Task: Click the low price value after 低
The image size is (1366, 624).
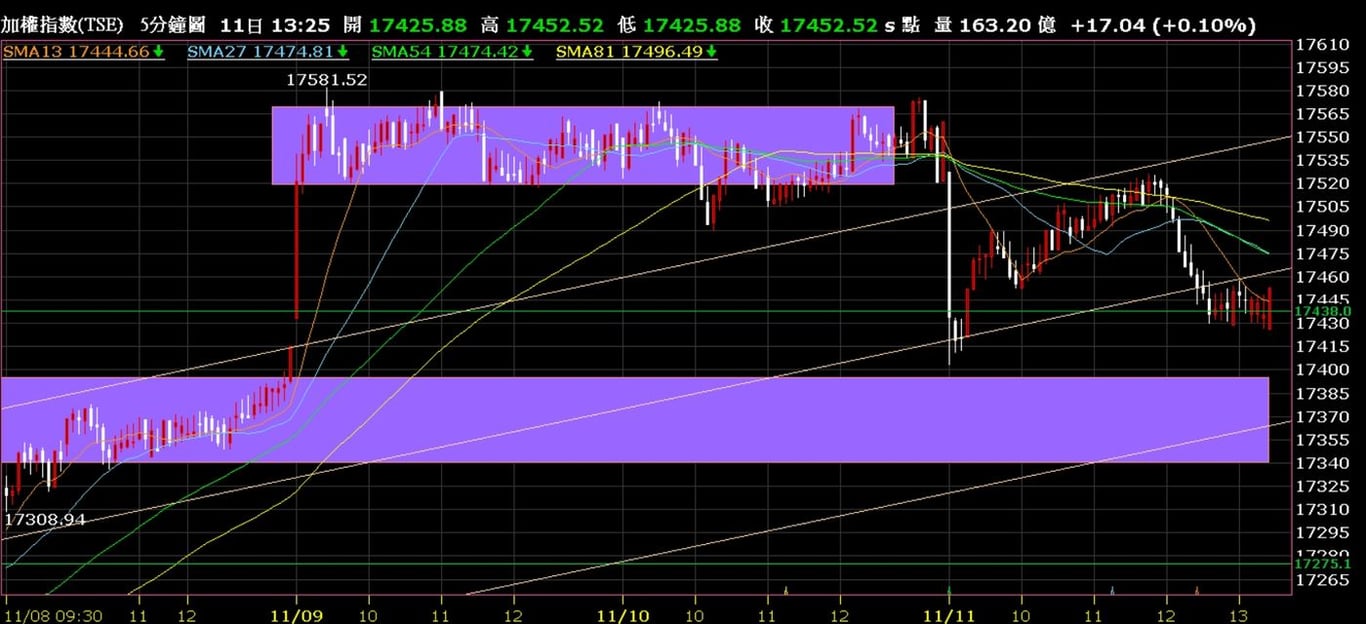Action: click(x=692, y=25)
